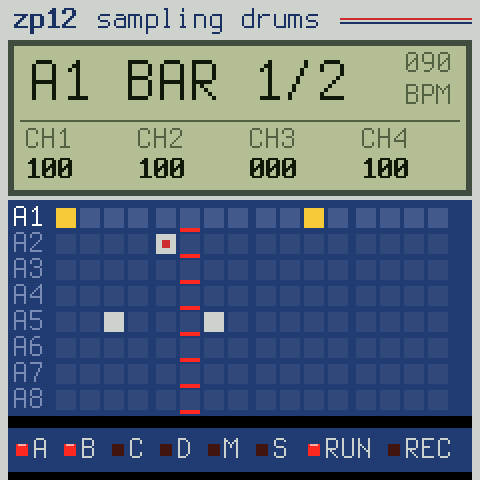Select the A4 pattern row label

[28, 295]
